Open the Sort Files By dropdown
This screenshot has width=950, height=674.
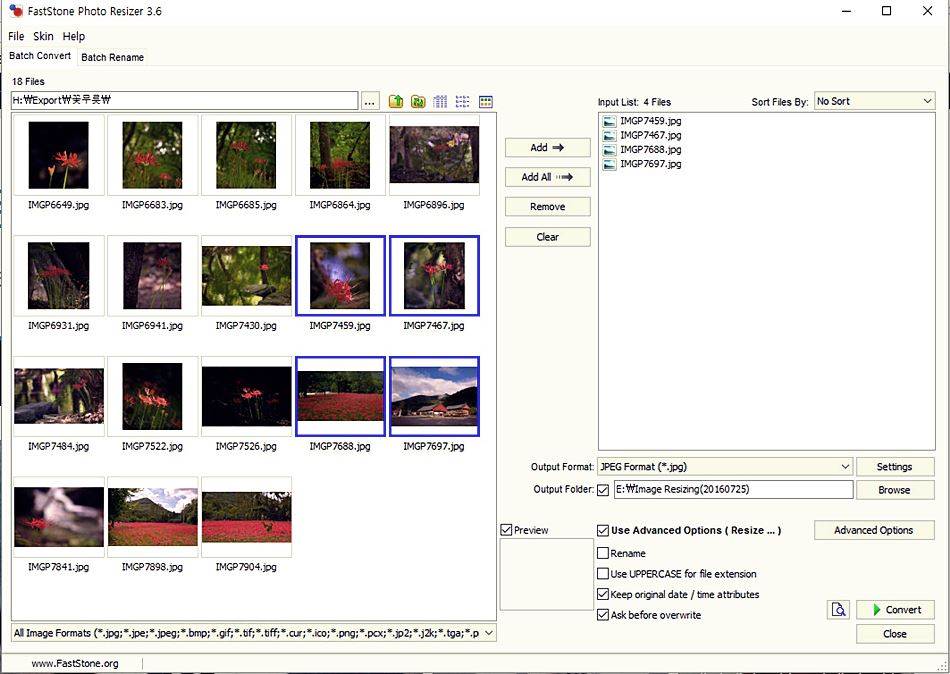click(874, 101)
